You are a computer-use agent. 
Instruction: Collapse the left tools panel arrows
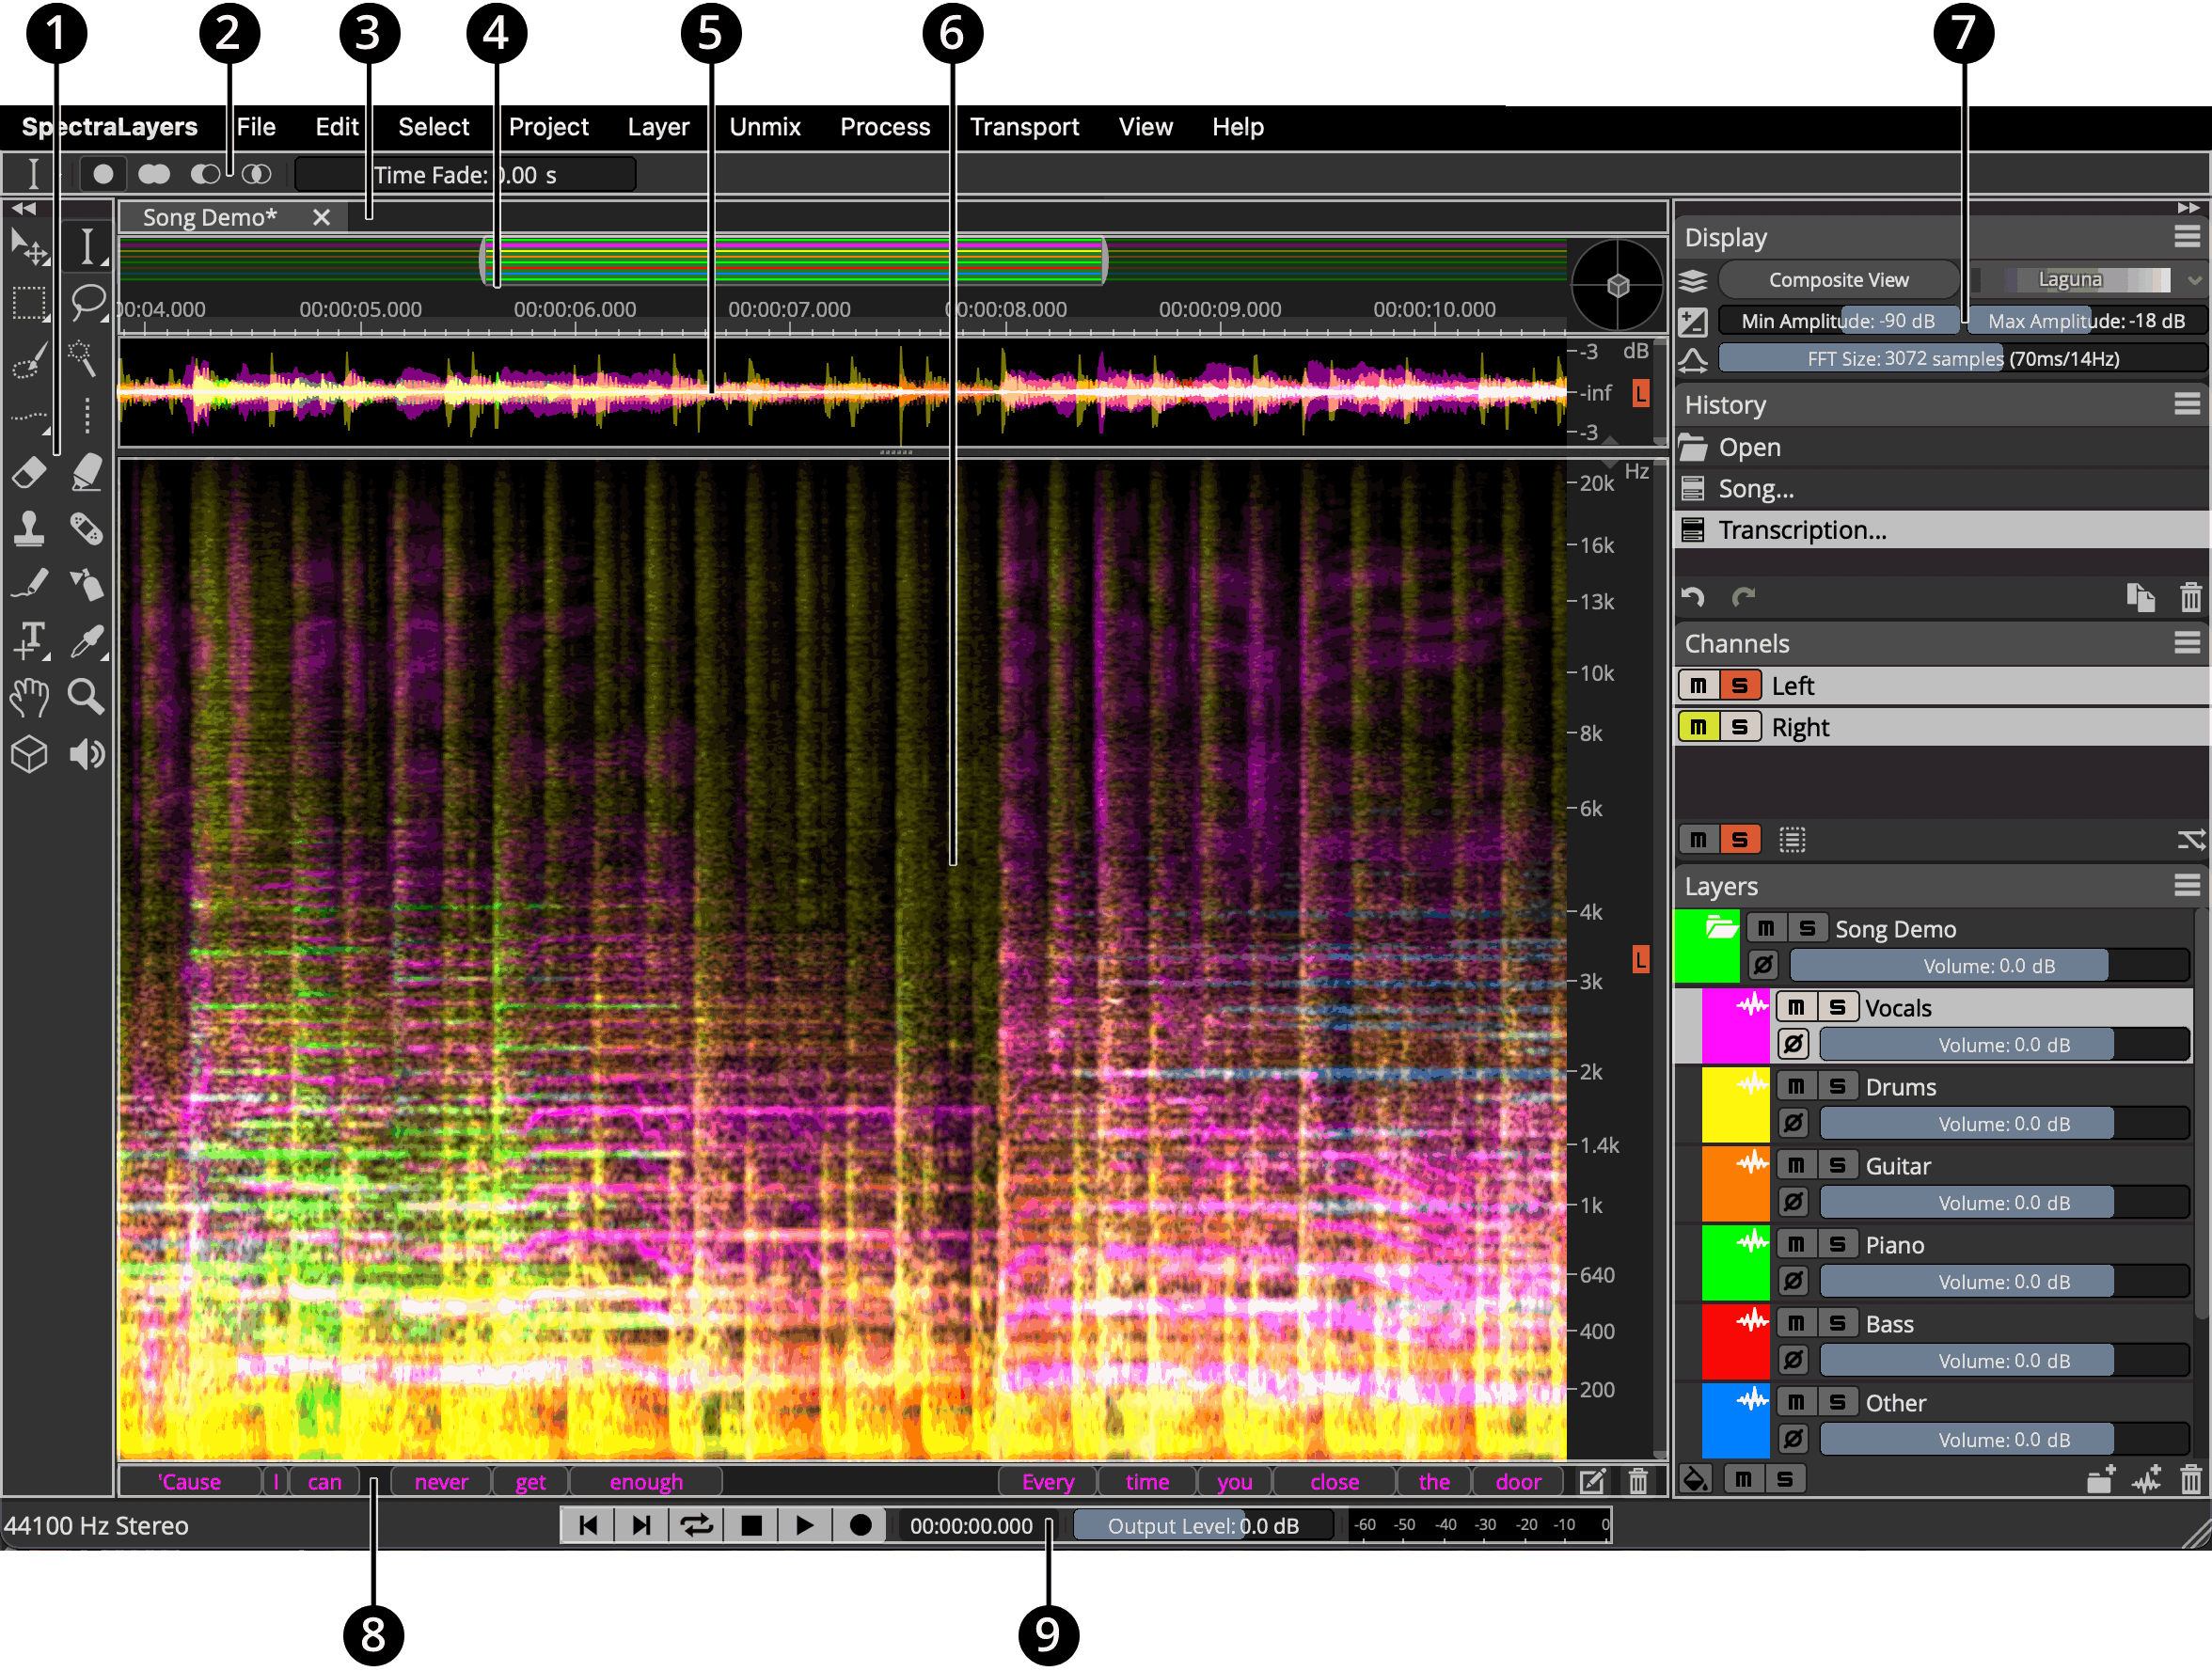pyautogui.click(x=24, y=209)
